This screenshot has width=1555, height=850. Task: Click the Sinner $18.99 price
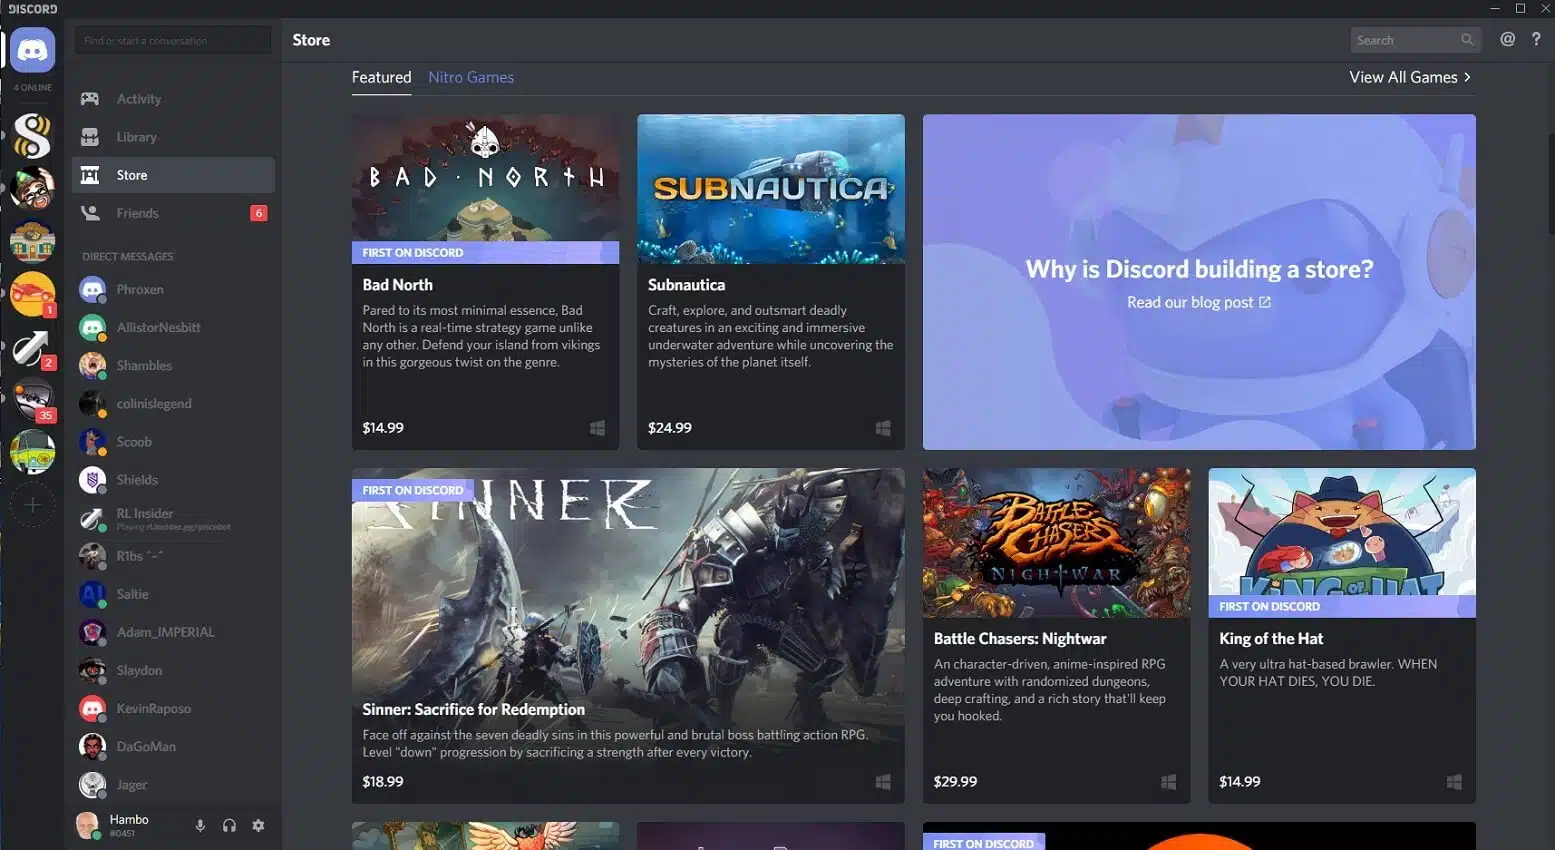pos(383,782)
